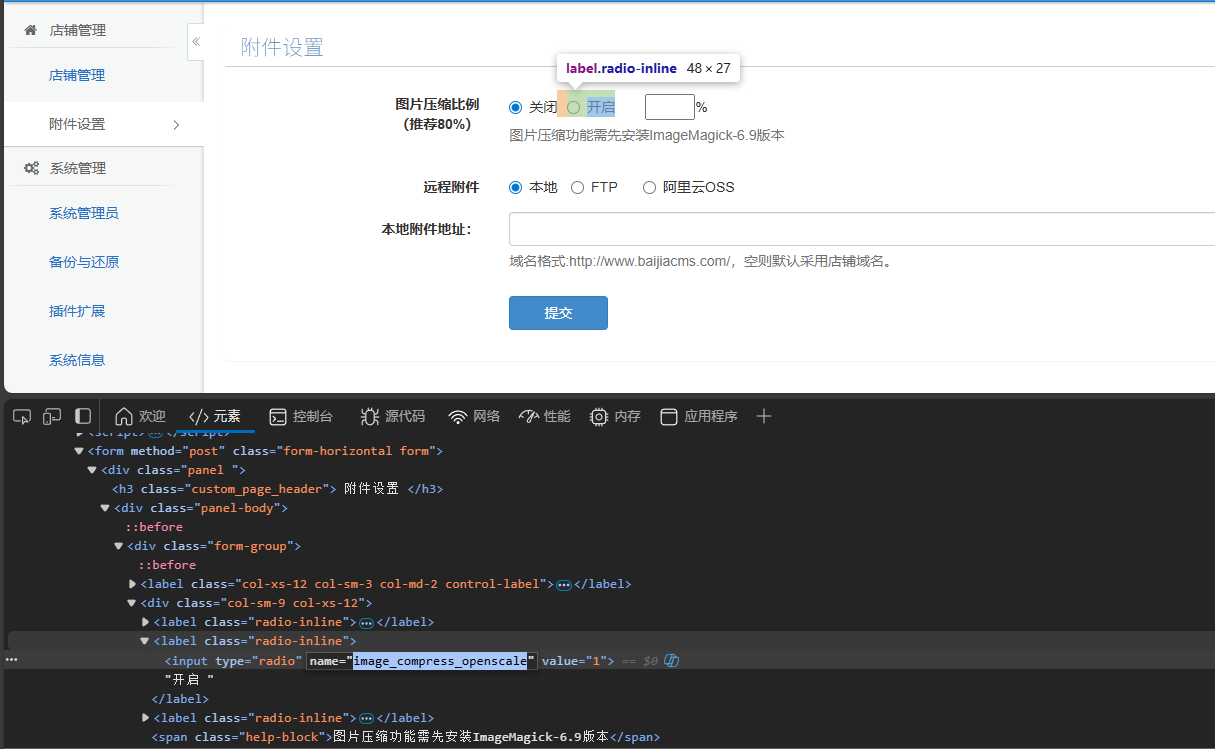Image resolution: width=1215 pixels, height=749 pixels.
Task: Click the DevTools dock sidebar toggle icon
Action: pos(84,416)
